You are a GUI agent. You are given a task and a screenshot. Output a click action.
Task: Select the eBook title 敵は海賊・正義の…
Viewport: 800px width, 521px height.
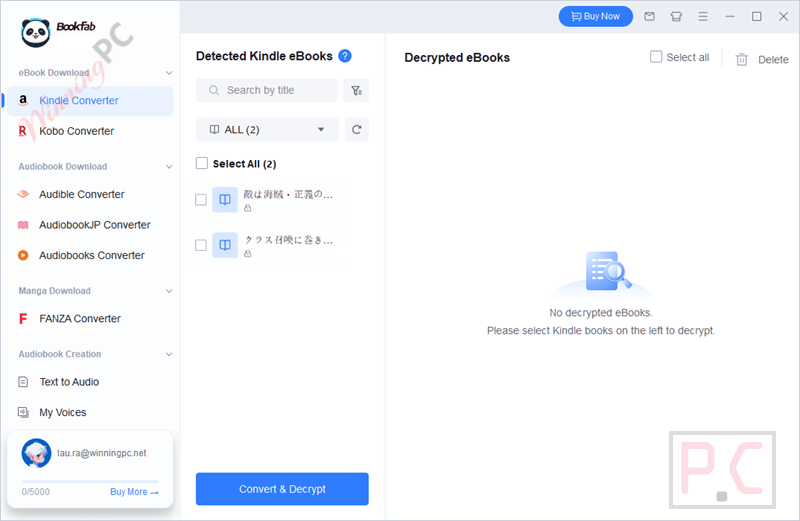[x=288, y=194]
